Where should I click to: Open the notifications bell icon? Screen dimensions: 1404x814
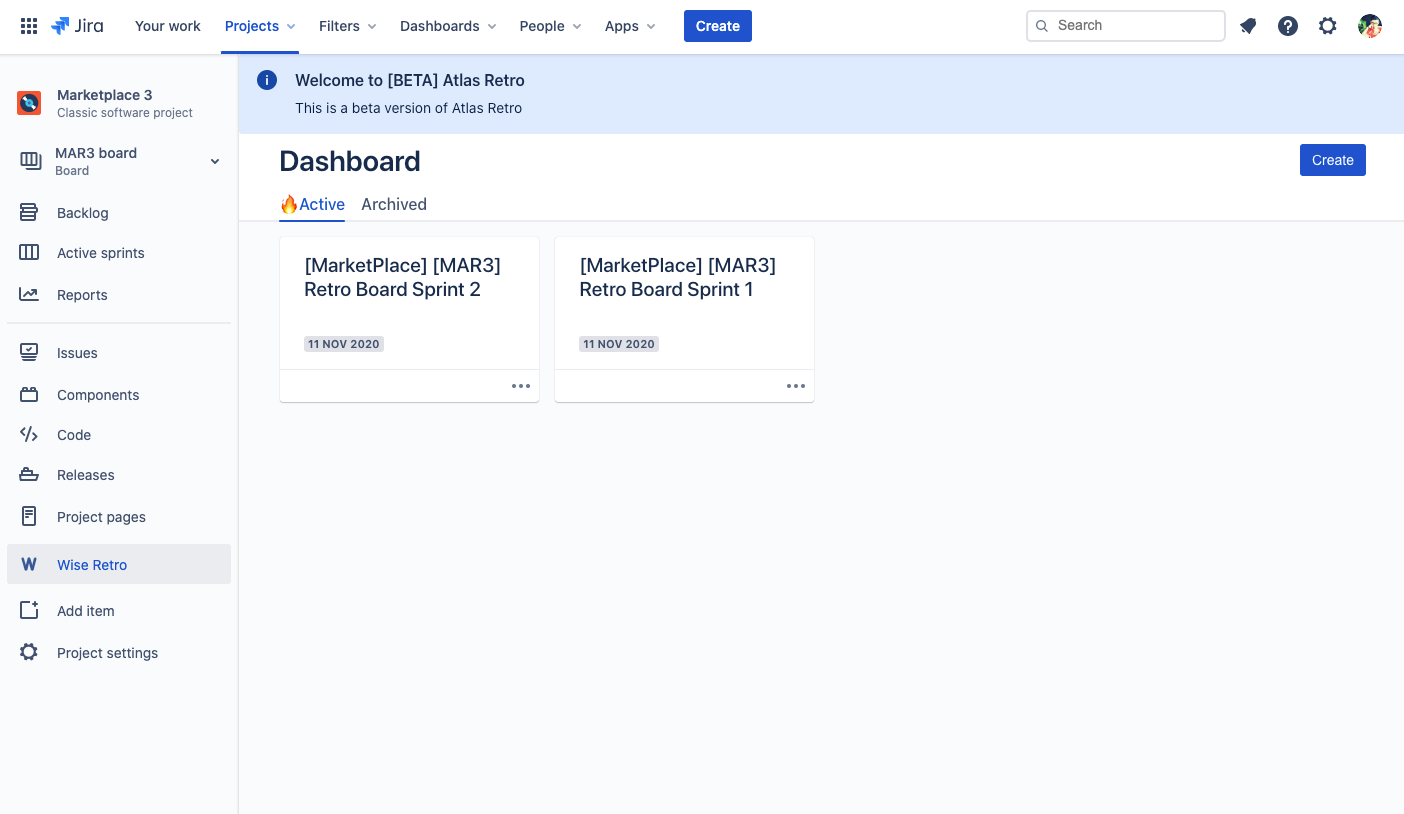pyautogui.click(x=1248, y=26)
